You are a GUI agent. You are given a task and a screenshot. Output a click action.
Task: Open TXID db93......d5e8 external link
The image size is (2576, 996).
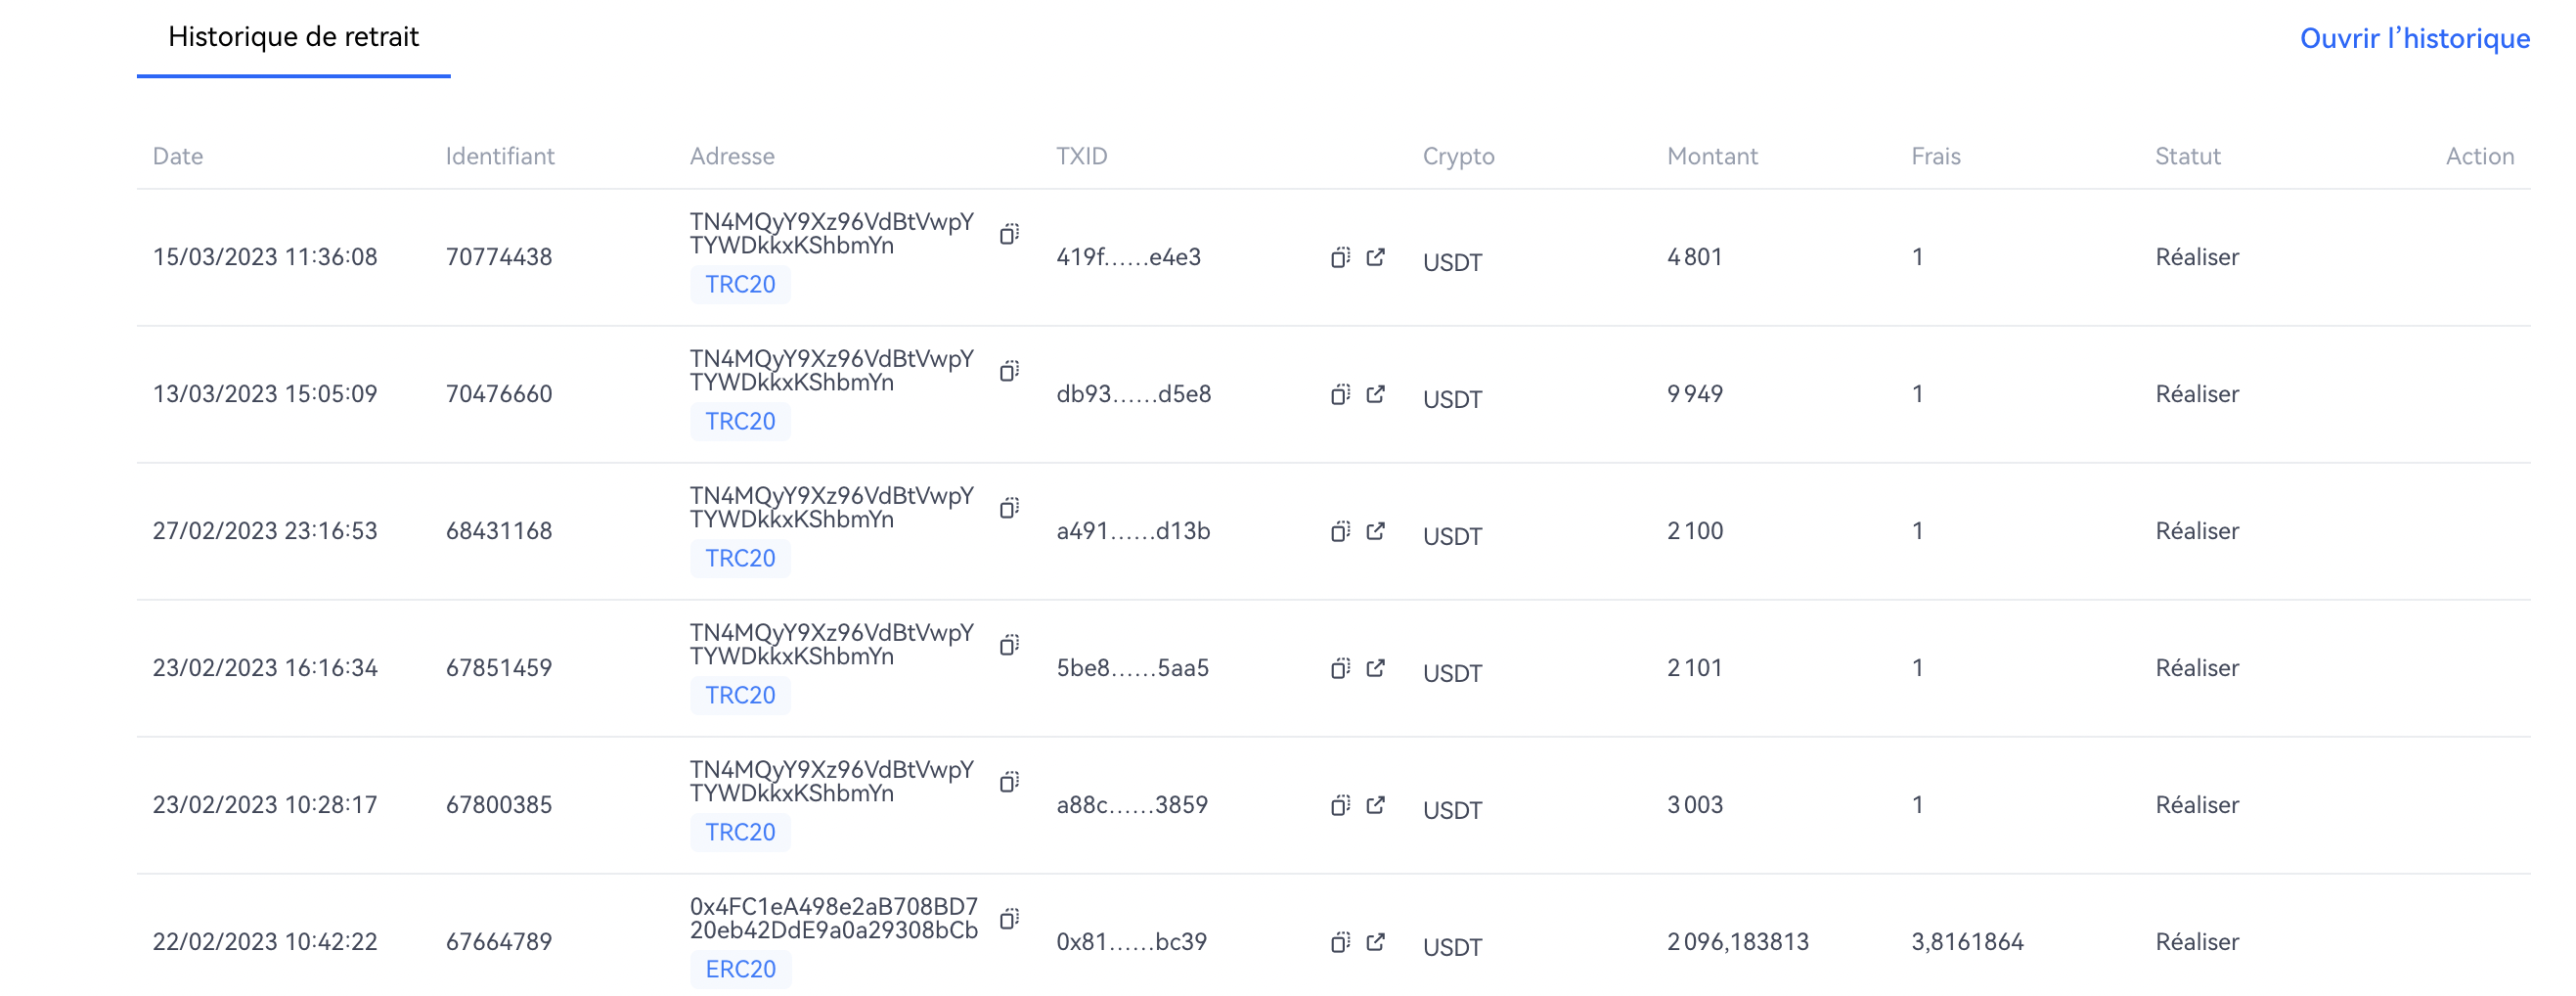tap(1376, 395)
